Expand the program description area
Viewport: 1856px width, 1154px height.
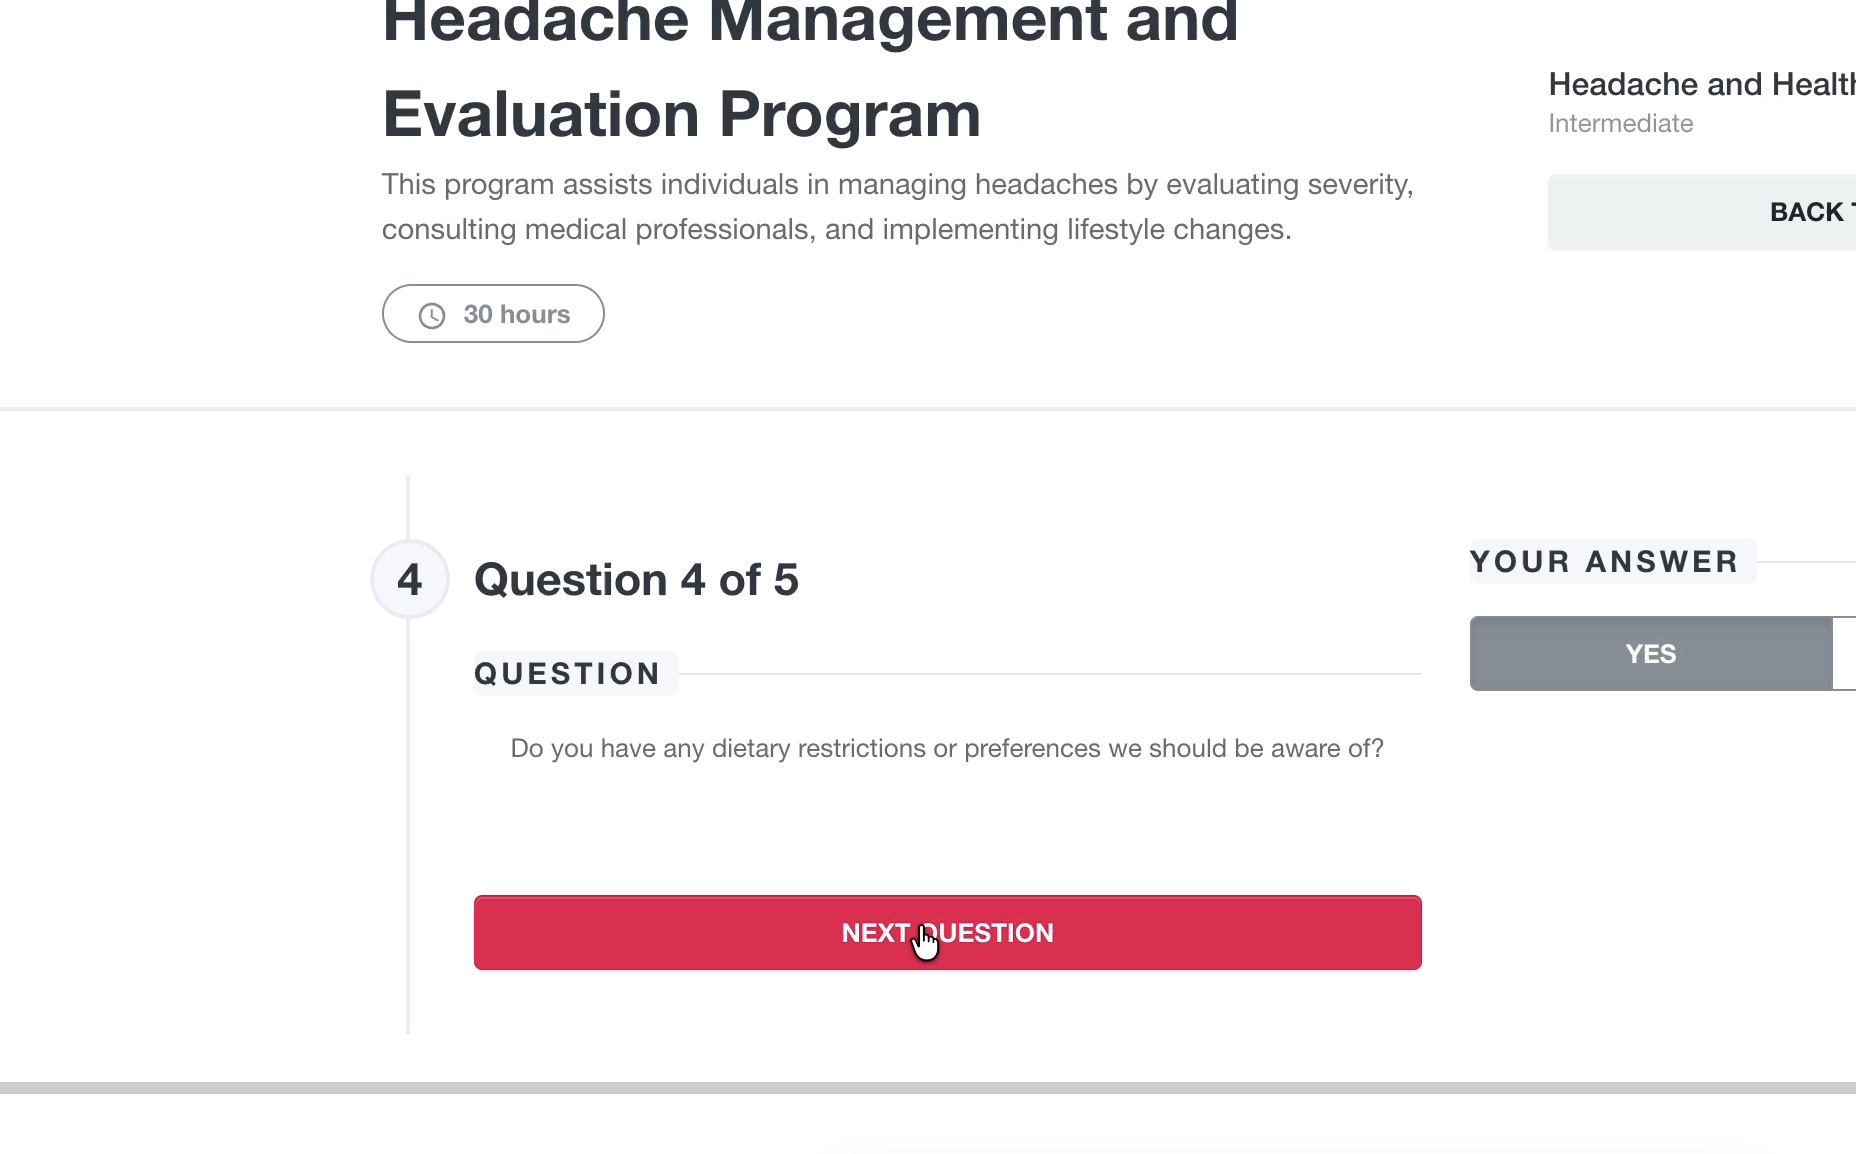coord(898,206)
